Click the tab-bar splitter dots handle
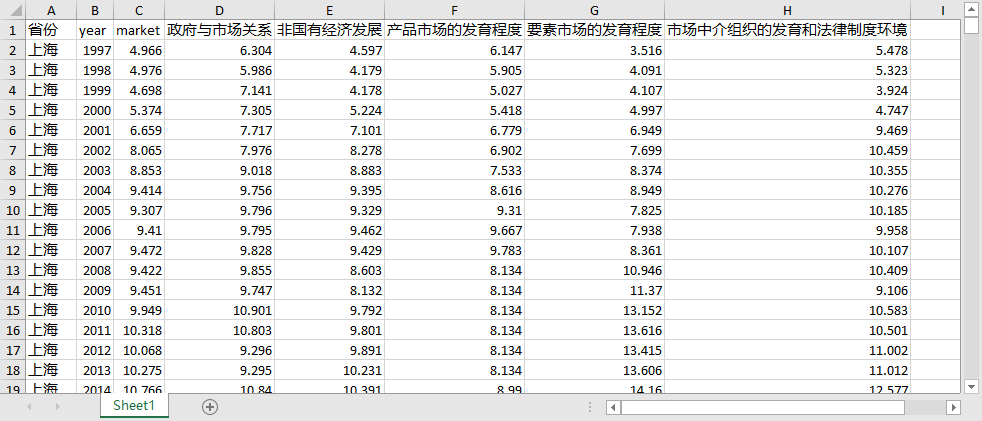This screenshot has height=421, width=982. tap(591, 407)
